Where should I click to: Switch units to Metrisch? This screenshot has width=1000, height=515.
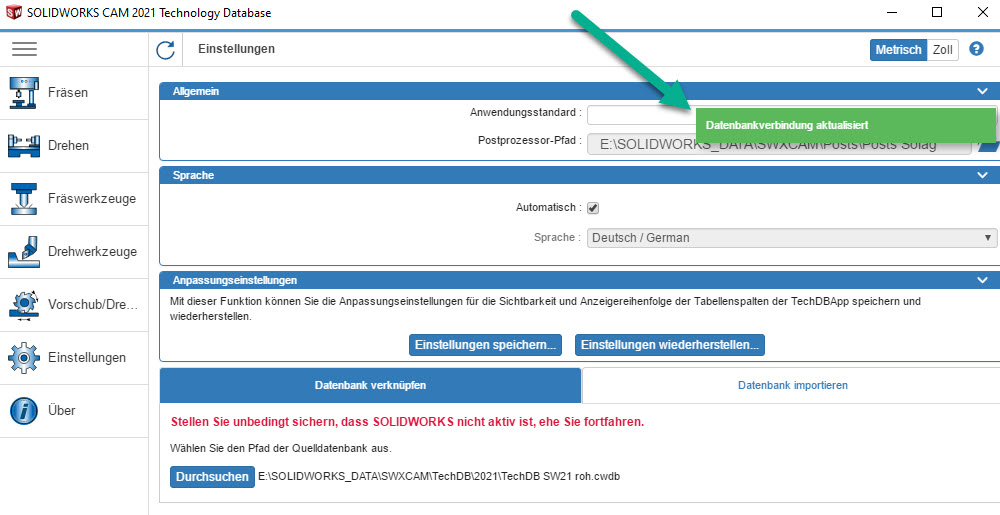pyautogui.click(x=898, y=50)
